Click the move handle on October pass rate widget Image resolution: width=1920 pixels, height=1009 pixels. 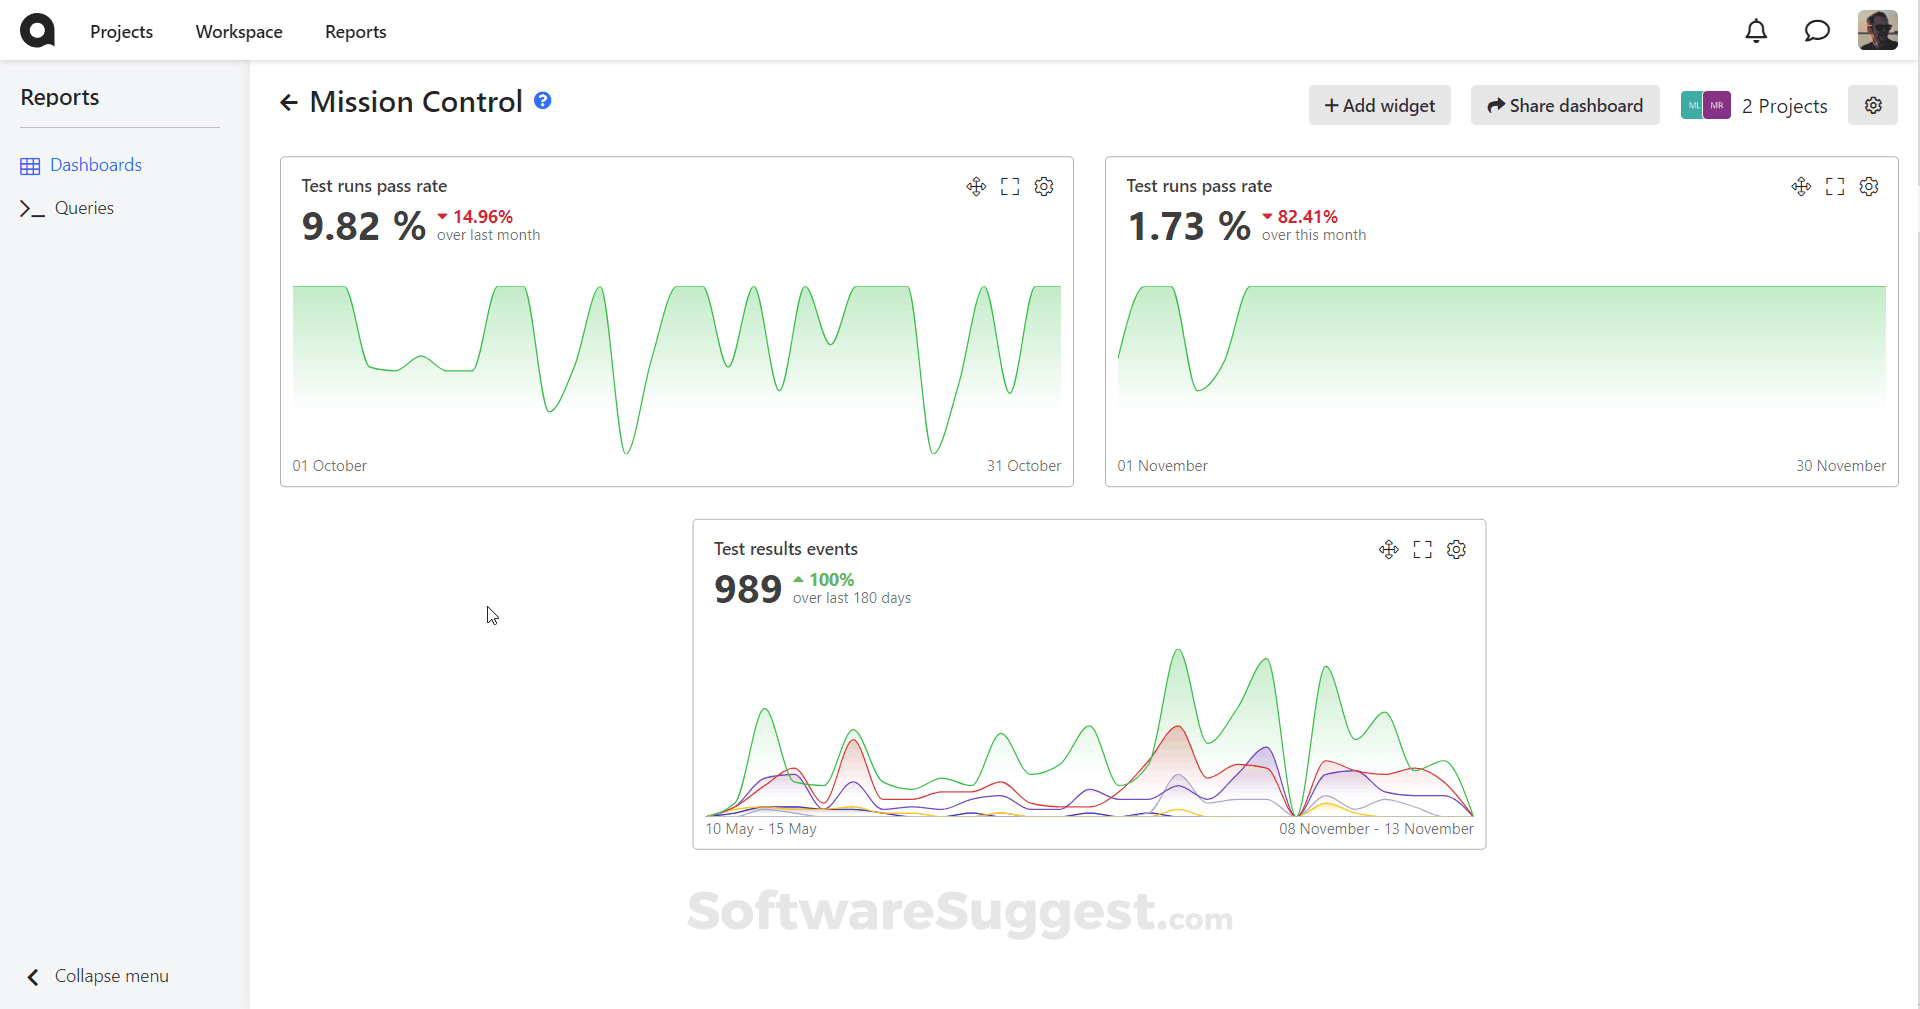point(976,187)
